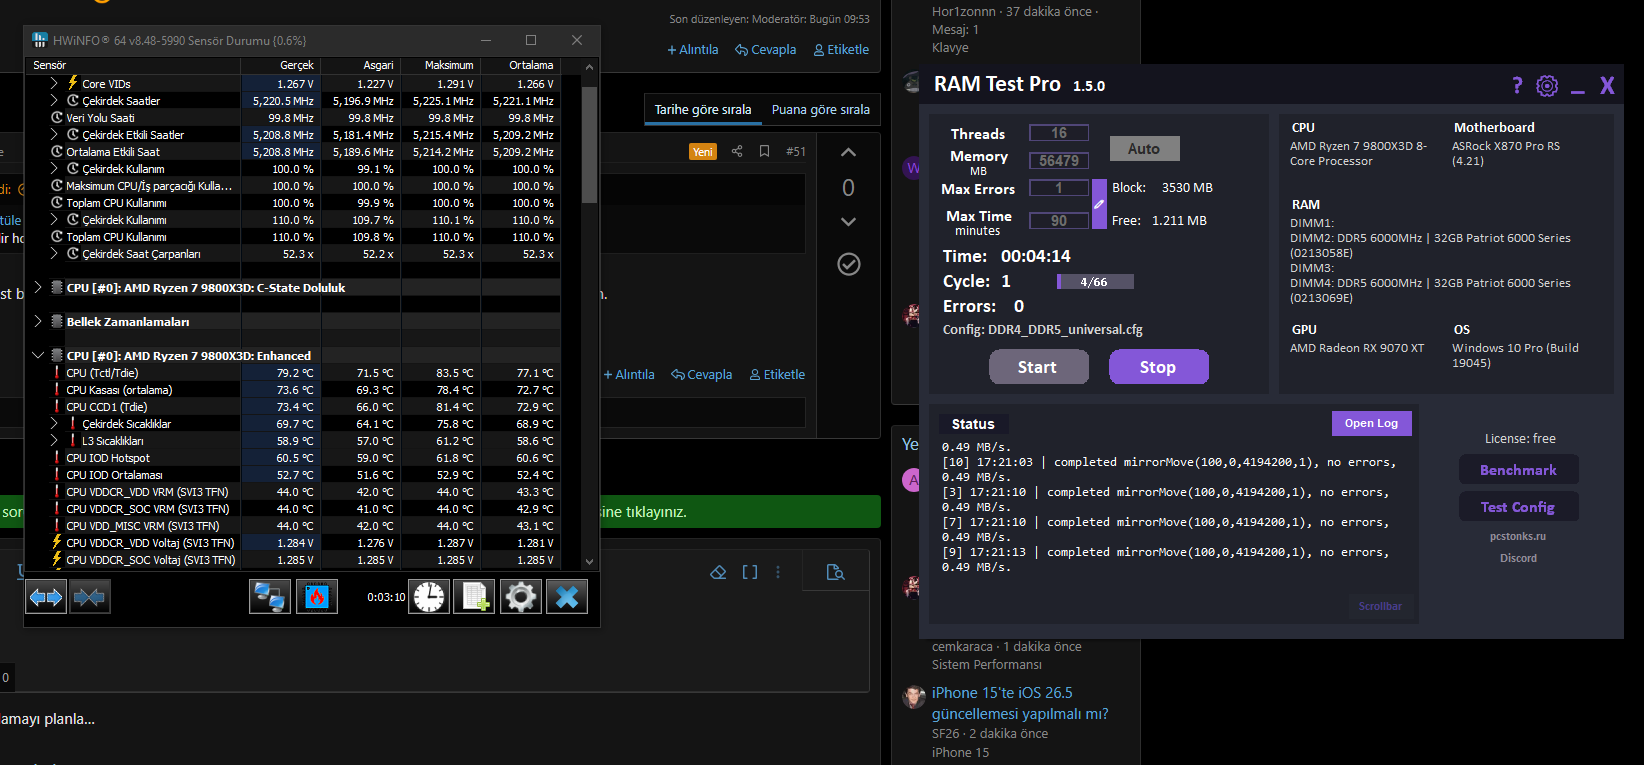
Task: Click the chip icon beside Bellek Zamanlamaları
Action: pyautogui.click(x=57, y=321)
